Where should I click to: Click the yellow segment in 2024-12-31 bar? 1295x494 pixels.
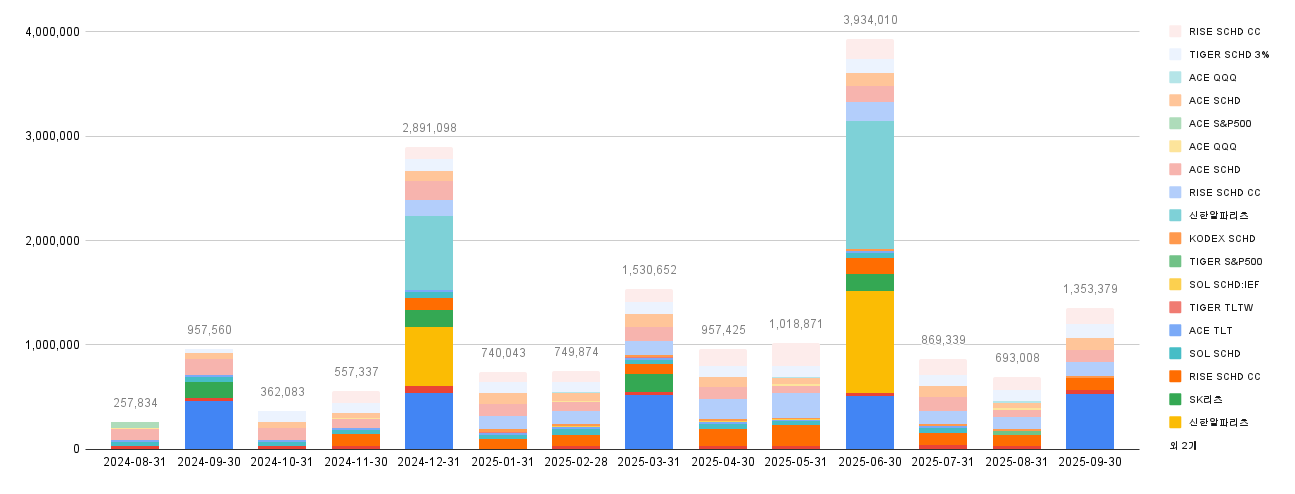[428, 356]
